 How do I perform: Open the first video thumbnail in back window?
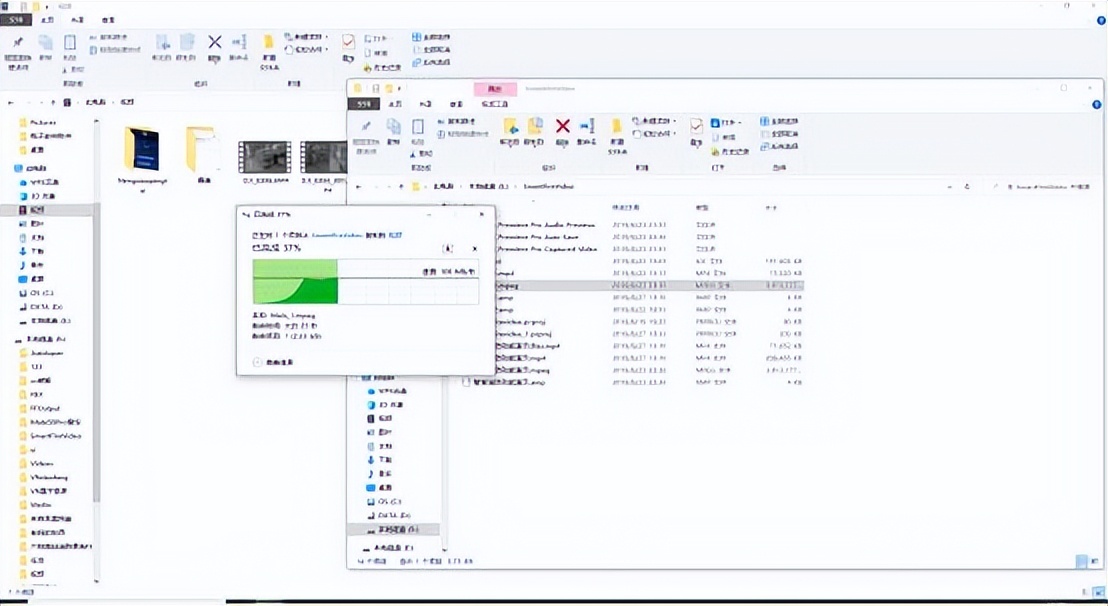click(x=264, y=157)
